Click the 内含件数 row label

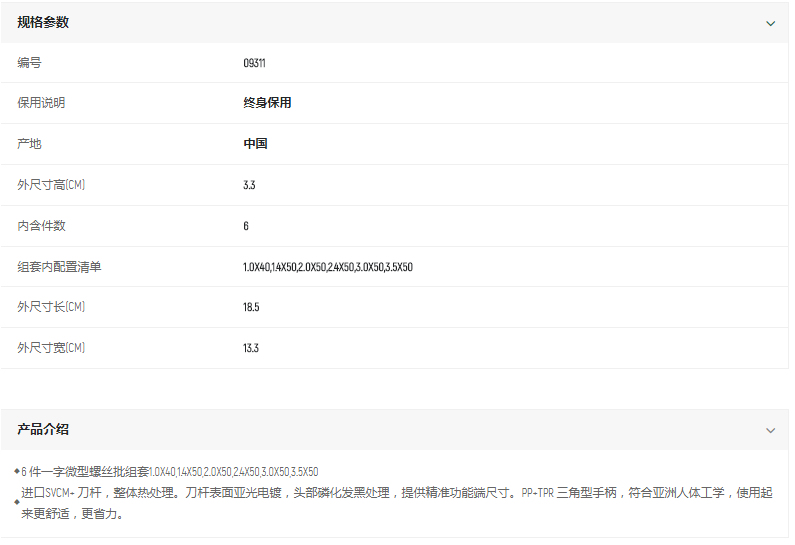click(x=41, y=226)
